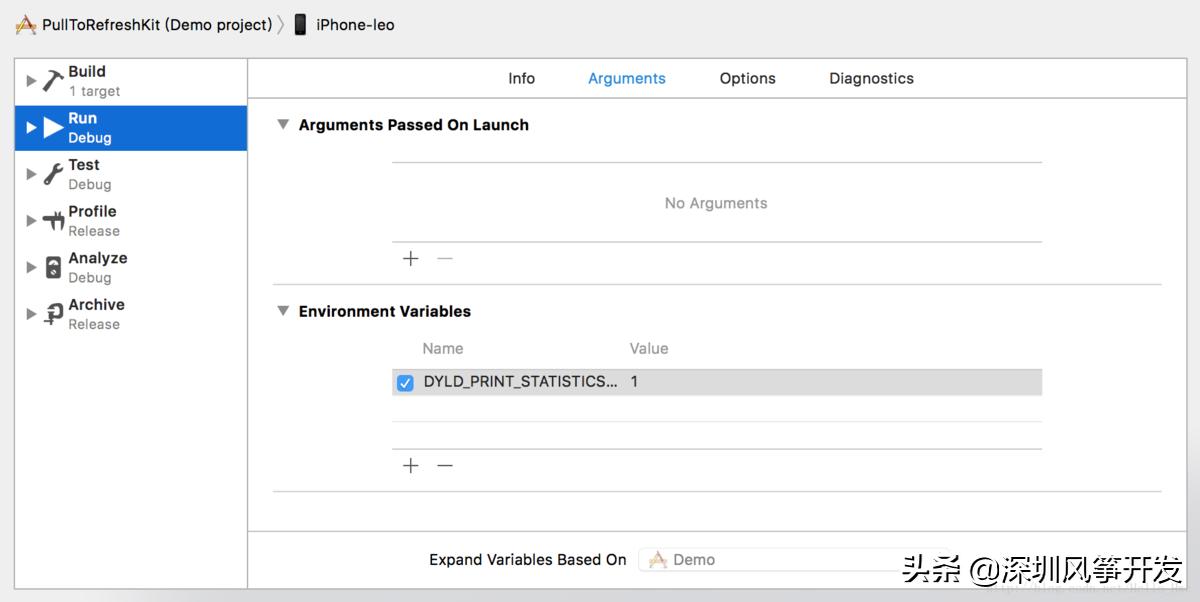The height and width of the screenshot is (602, 1200).
Task: Open the Diagnostics tab
Action: click(871, 78)
